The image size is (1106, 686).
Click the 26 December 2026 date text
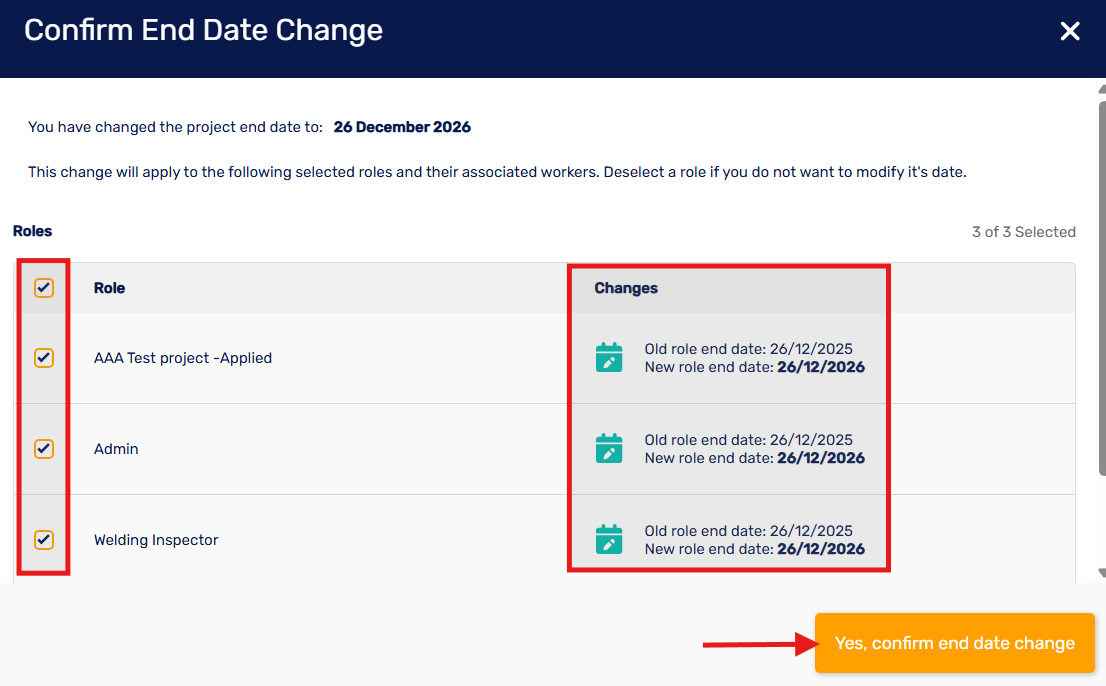[x=402, y=127]
